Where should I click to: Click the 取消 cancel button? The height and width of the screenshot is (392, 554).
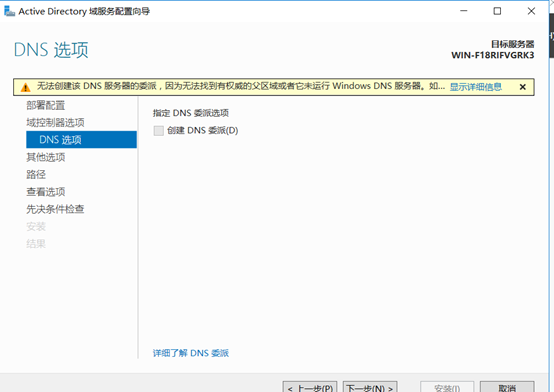(x=507, y=387)
